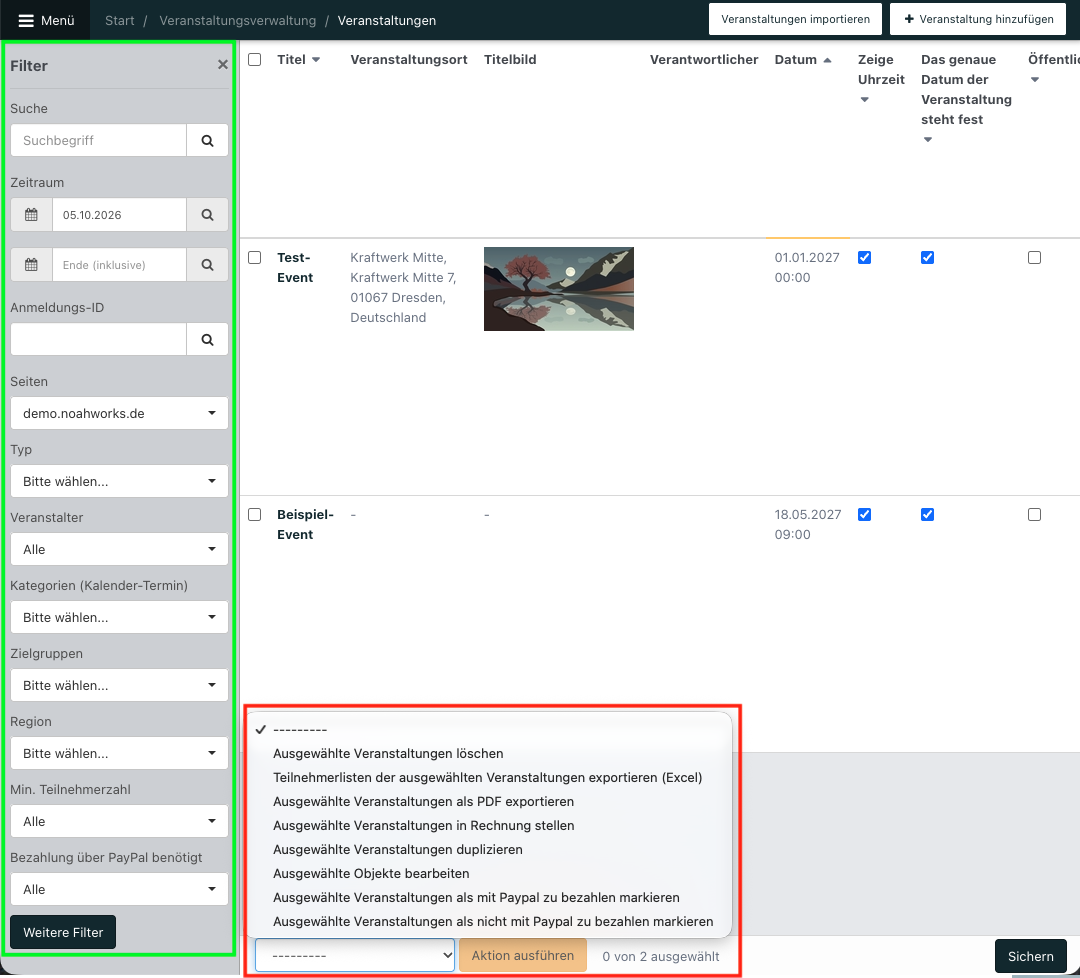Toggle the select-all checkbox in table header
The width and height of the screenshot is (1080, 978).
coord(255,60)
